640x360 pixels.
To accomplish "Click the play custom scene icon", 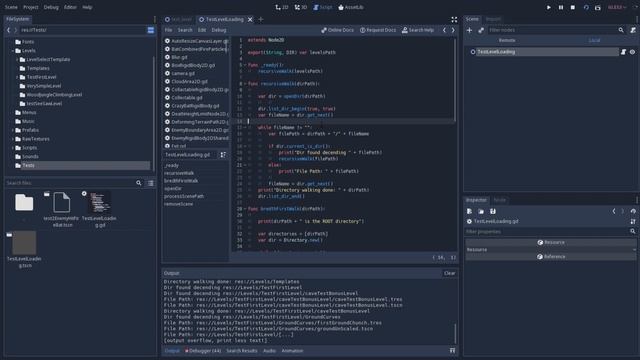I will [x=598, y=7].
